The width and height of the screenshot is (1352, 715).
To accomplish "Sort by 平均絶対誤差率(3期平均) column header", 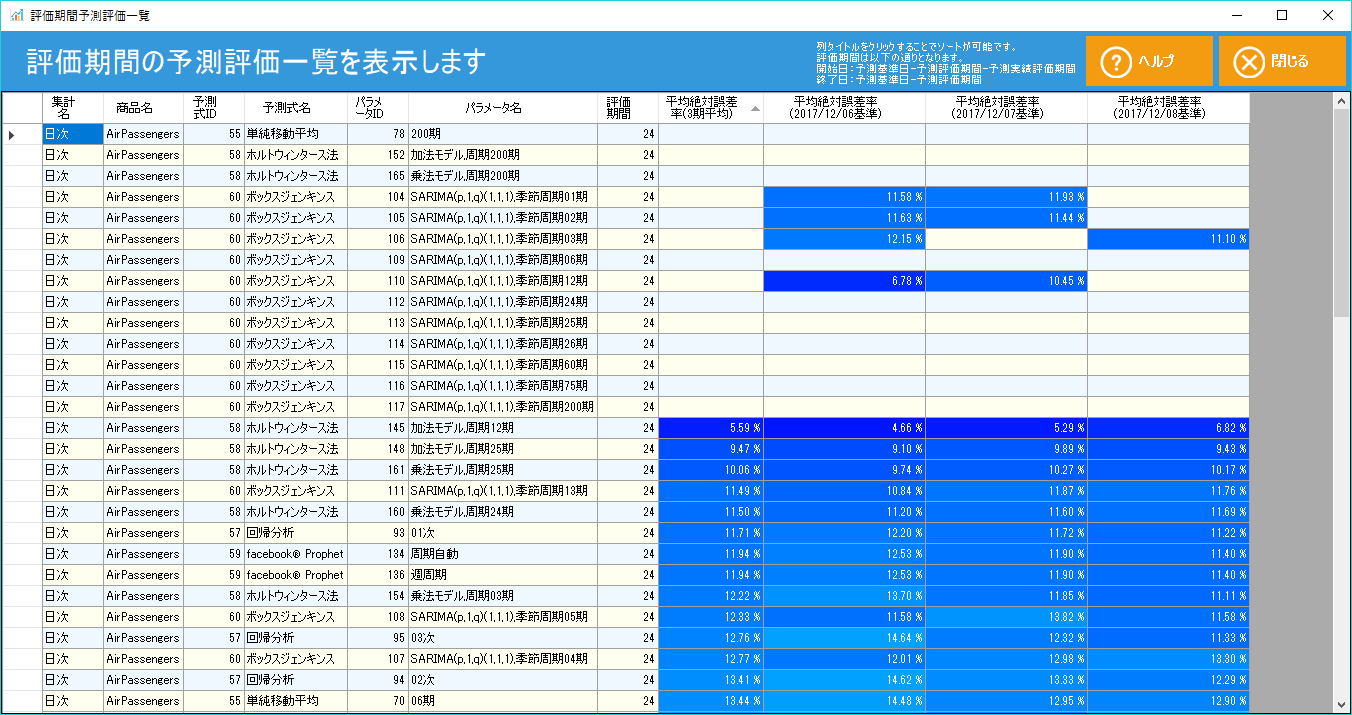I will click(711, 108).
